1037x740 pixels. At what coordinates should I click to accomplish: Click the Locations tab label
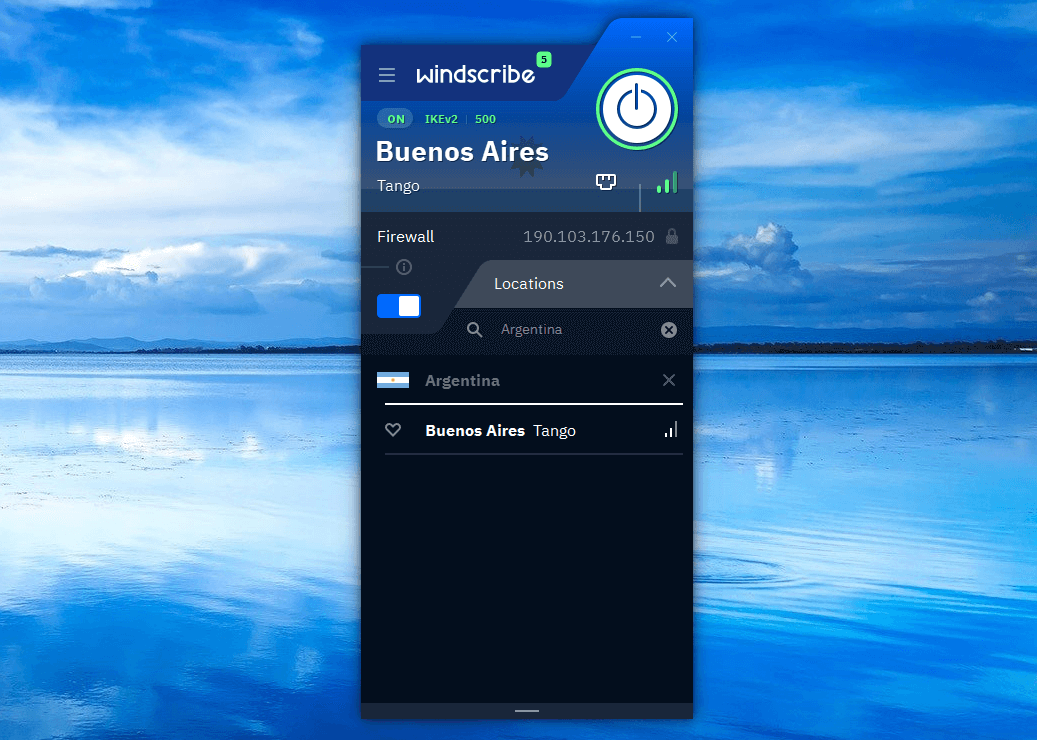click(x=529, y=284)
